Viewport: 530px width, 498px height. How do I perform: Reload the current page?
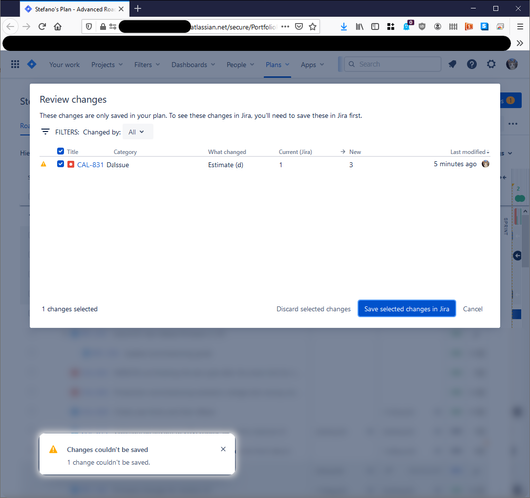click(x=42, y=26)
